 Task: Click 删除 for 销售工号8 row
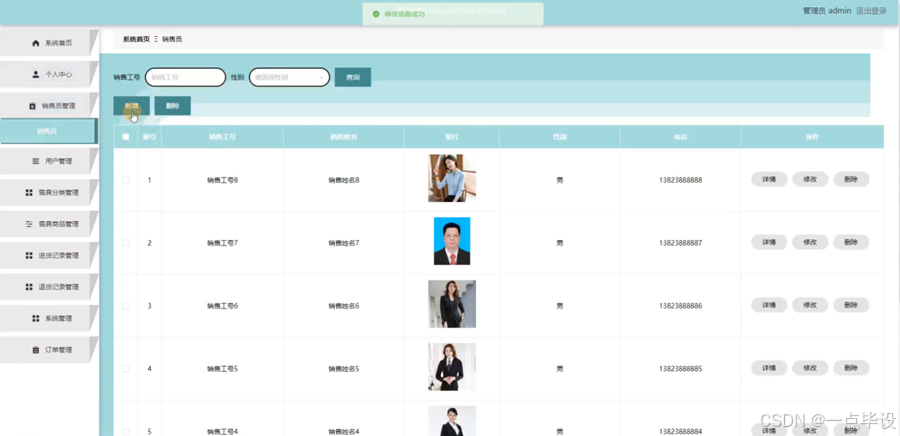pyautogui.click(x=851, y=180)
